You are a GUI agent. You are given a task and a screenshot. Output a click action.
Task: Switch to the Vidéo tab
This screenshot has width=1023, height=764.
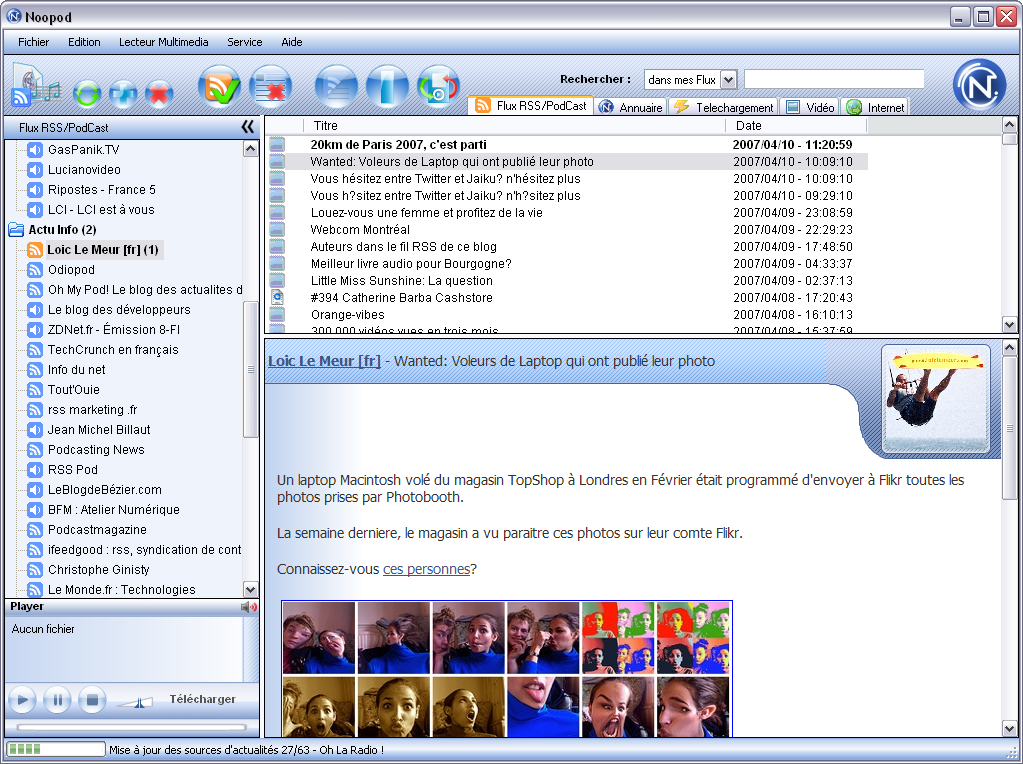pyautogui.click(x=810, y=107)
